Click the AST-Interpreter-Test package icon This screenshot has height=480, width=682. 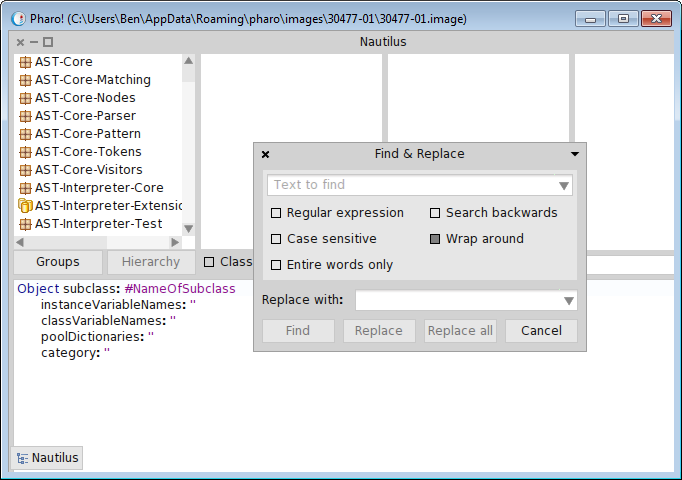(25, 224)
